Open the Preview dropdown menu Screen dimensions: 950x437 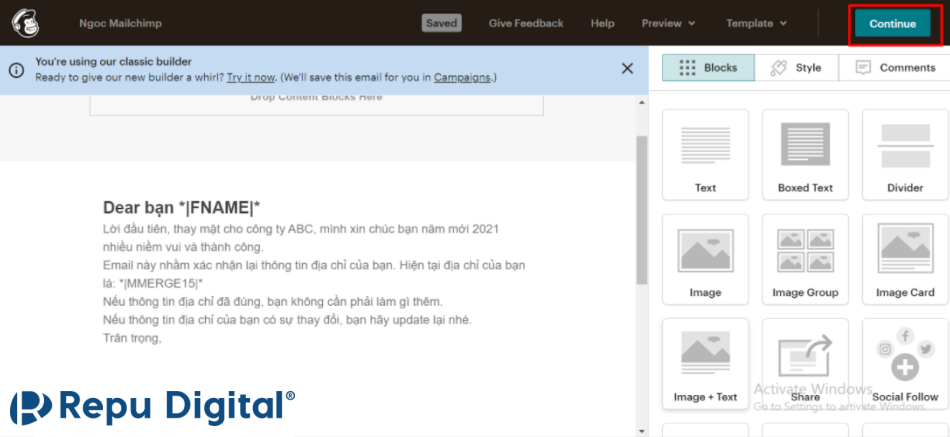[x=668, y=24]
